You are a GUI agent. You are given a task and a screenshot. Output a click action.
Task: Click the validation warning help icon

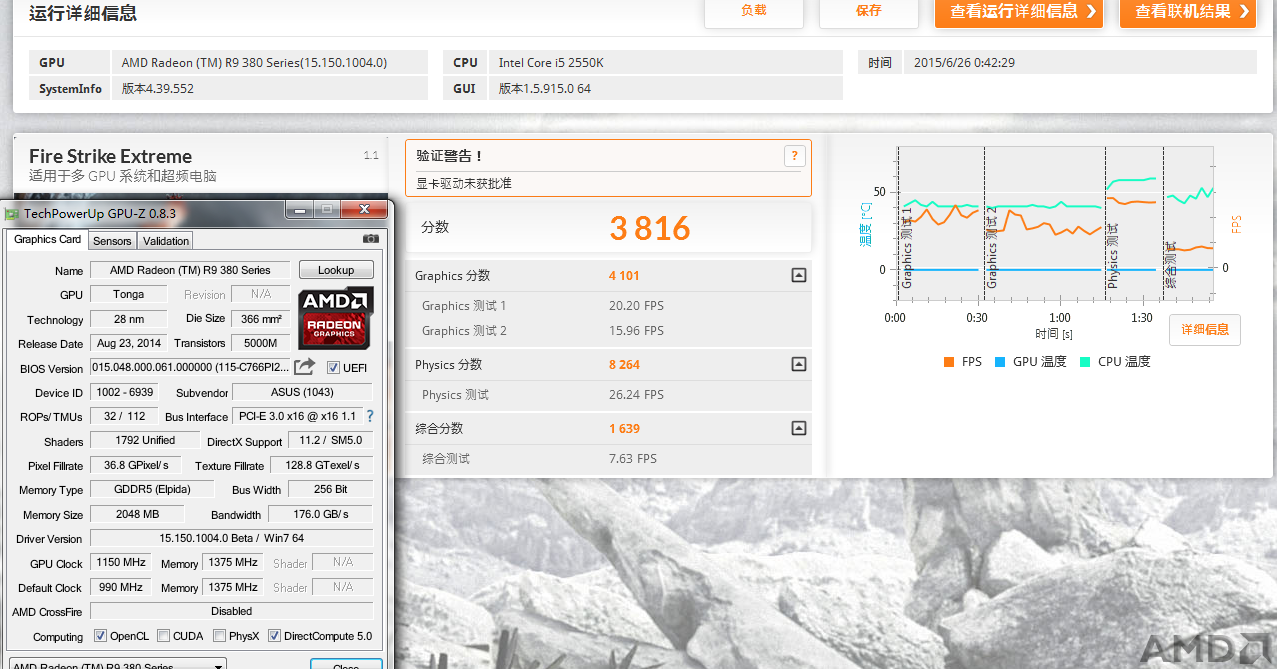[x=794, y=155]
